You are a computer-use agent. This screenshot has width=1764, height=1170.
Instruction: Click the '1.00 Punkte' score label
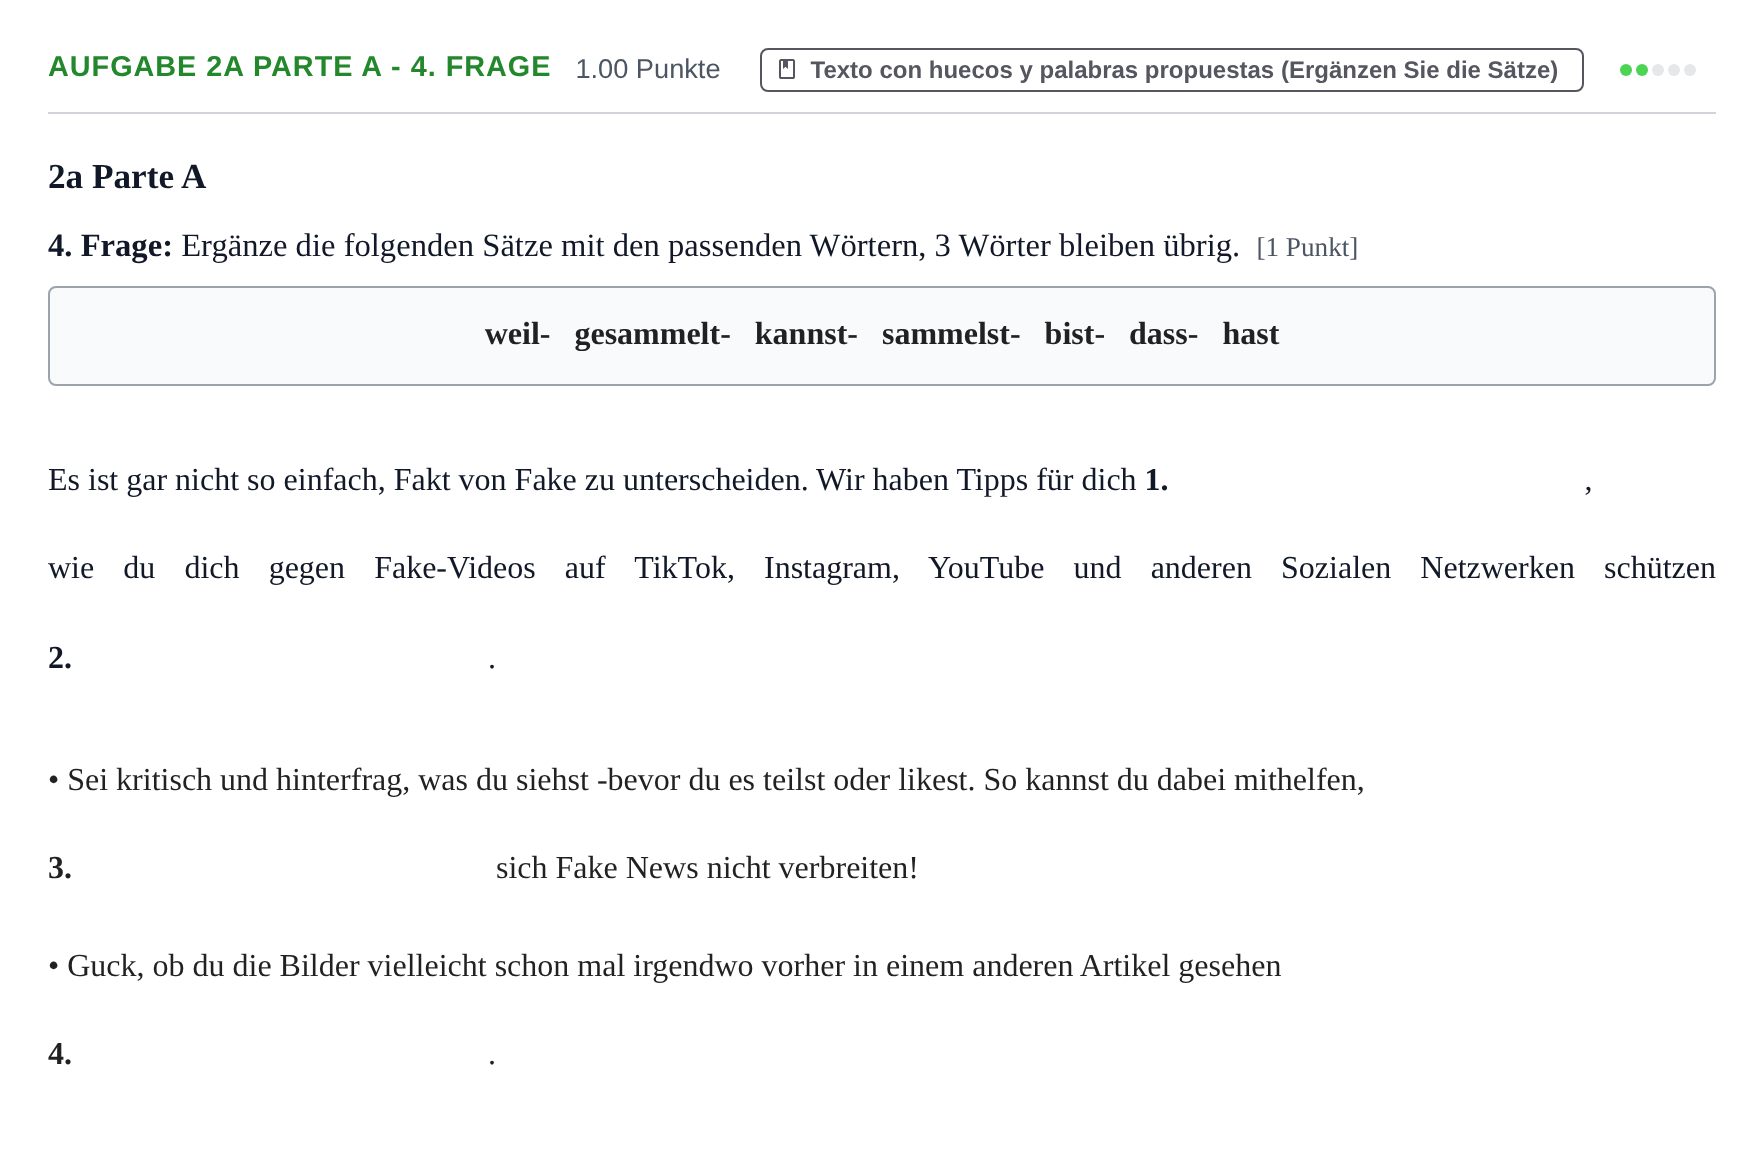(x=648, y=69)
